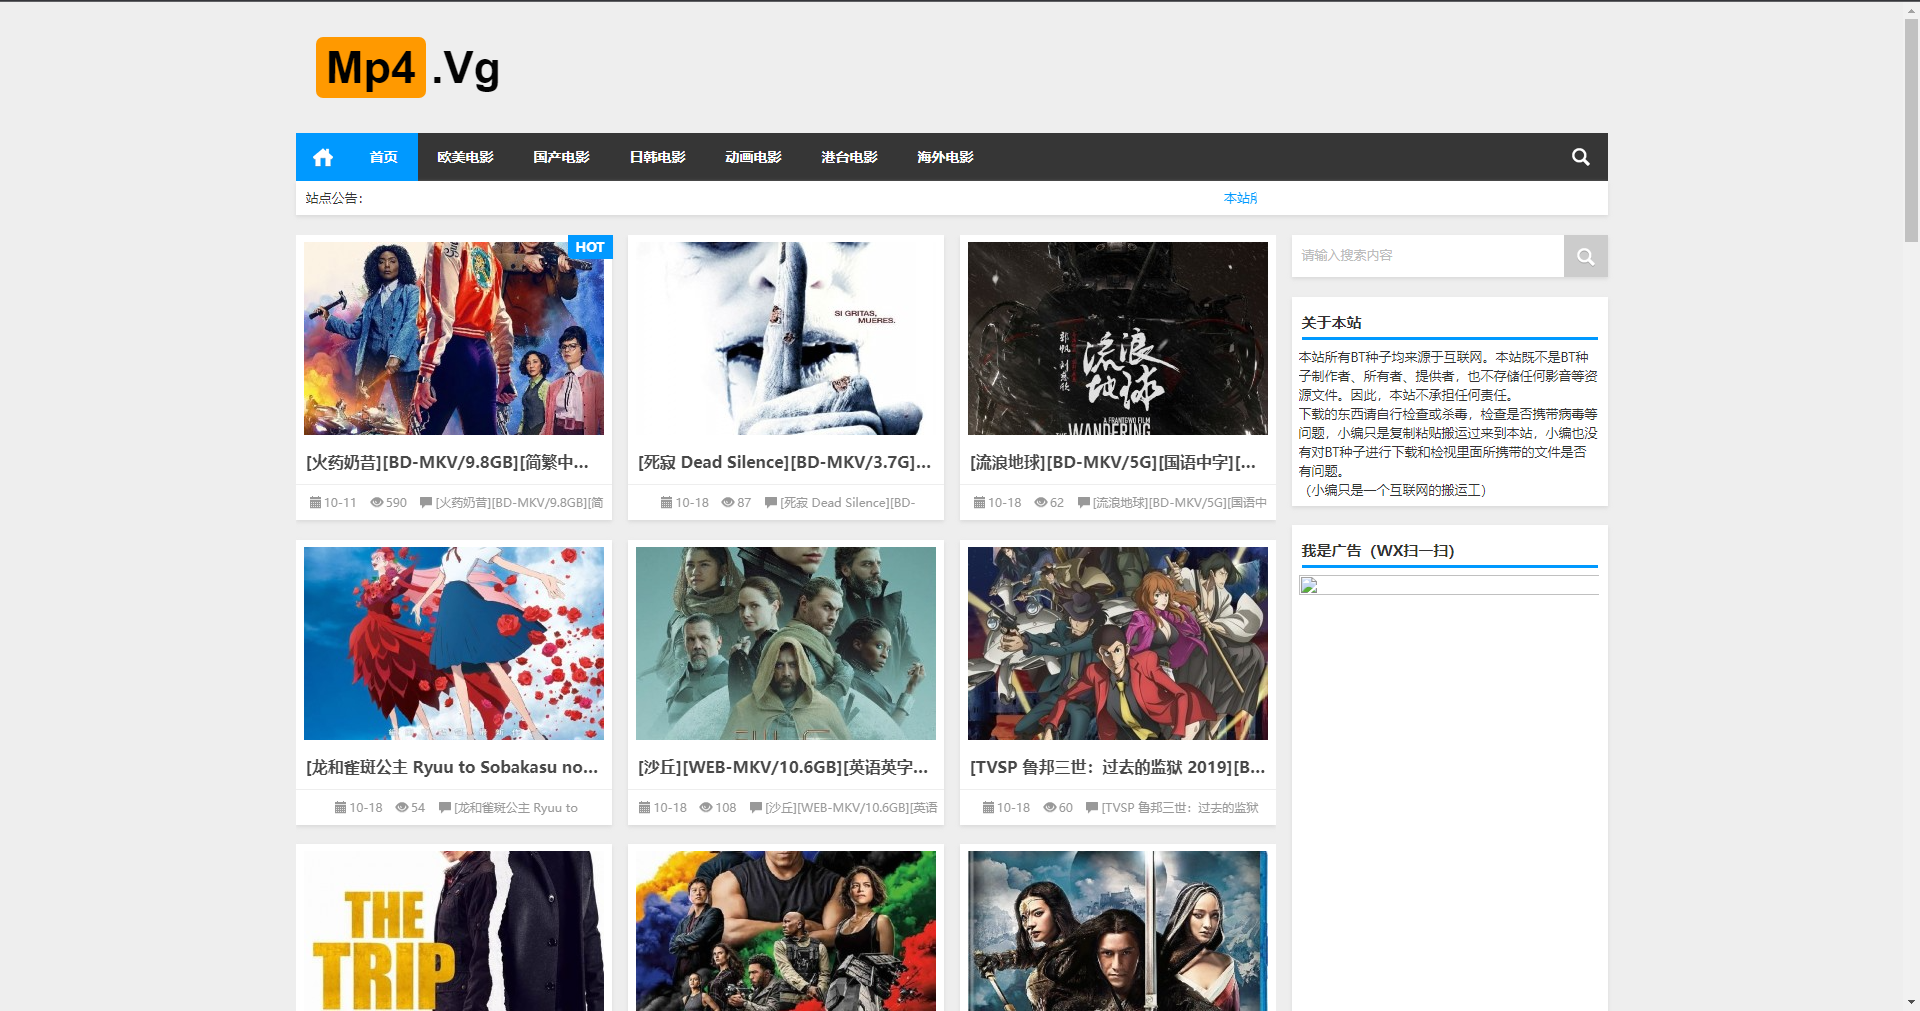Open the 海外电影 category
Viewport: 1920px width, 1011px height.
[x=945, y=157]
